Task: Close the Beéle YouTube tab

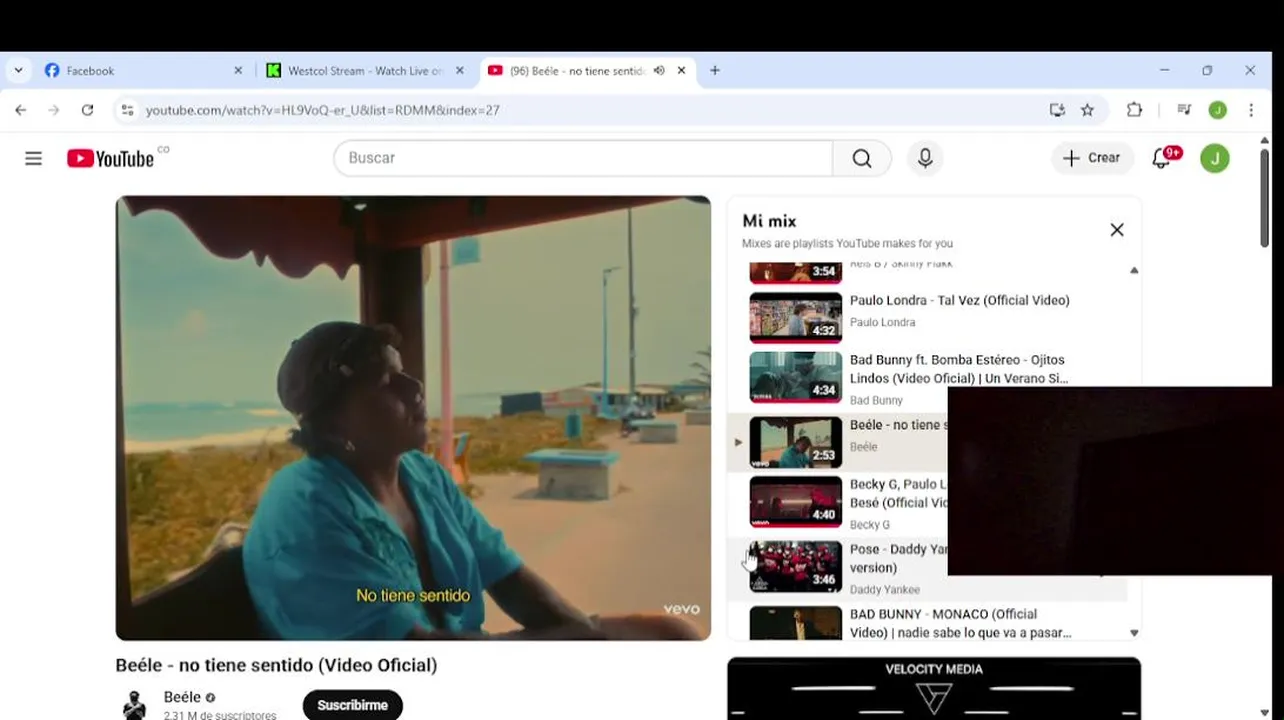Action: [682, 71]
